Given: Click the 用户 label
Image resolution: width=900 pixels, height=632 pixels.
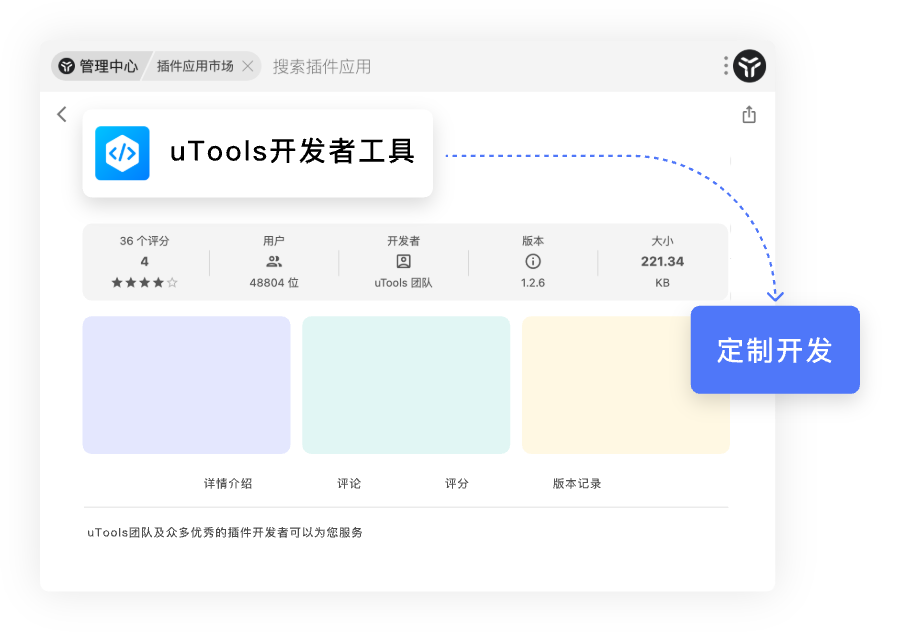Looking at the screenshot, I should [274, 241].
